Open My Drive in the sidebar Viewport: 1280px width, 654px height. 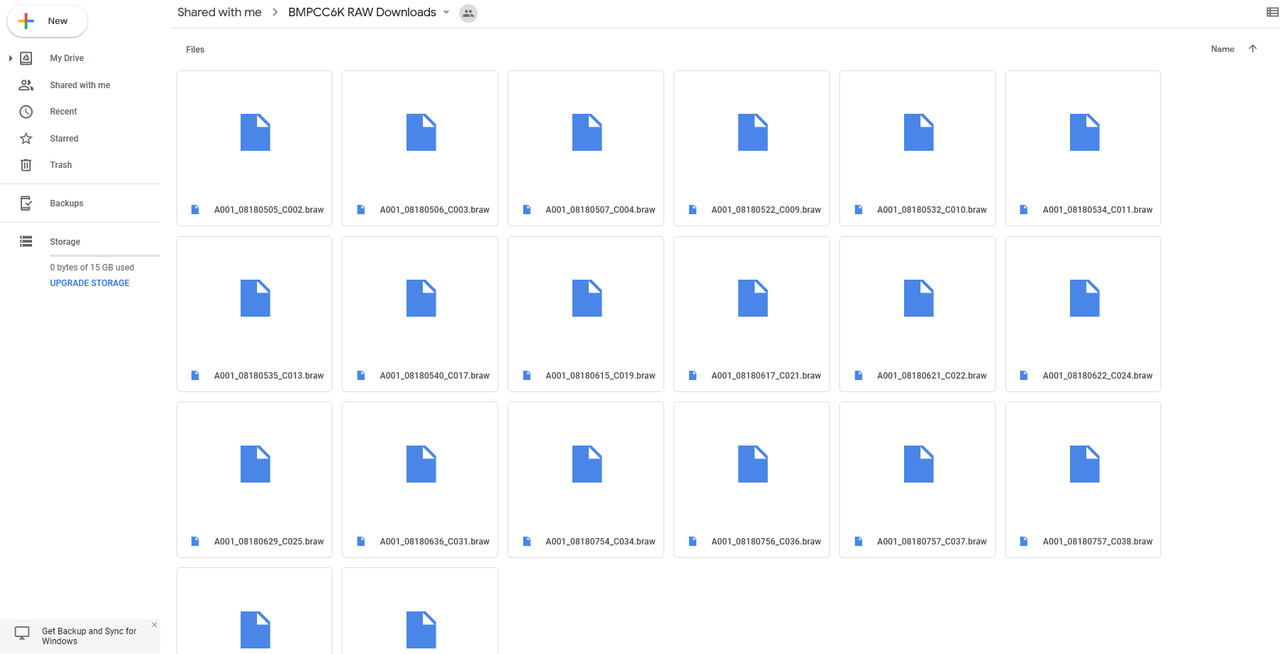coord(67,59)
